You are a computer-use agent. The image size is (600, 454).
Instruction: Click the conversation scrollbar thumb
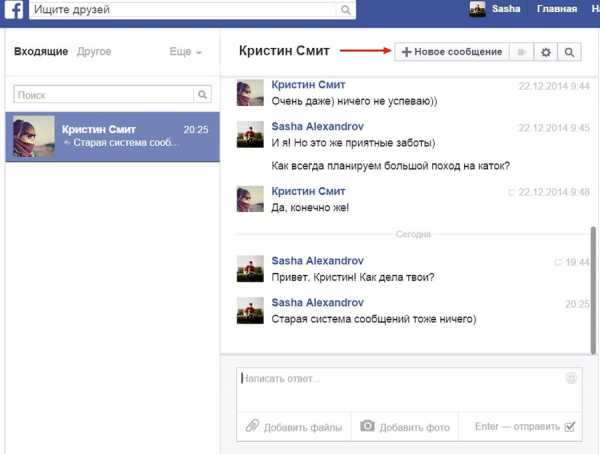(x=593, y=290)
